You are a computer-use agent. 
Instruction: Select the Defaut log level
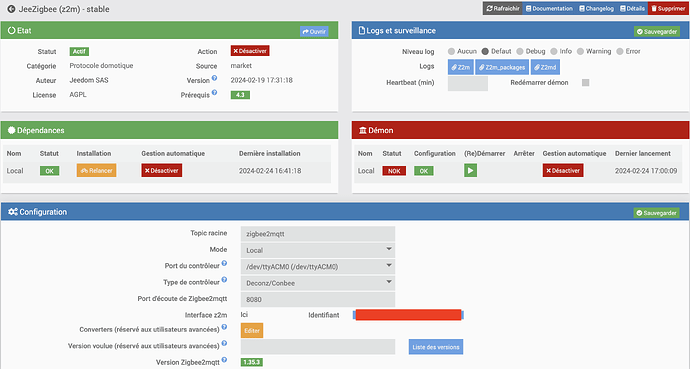point(485,51)
